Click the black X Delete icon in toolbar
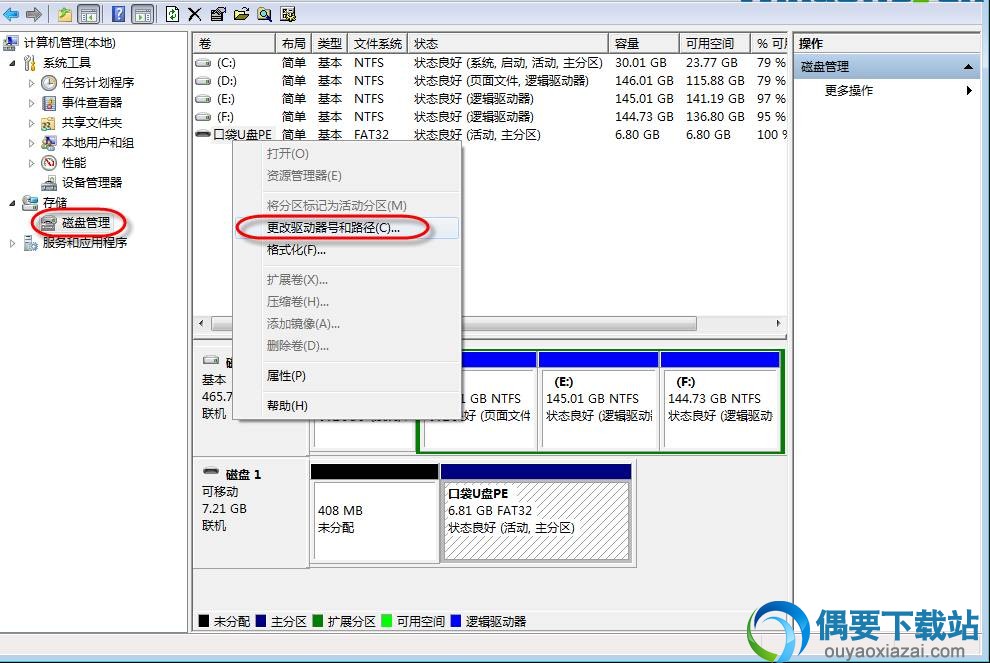The image size is (990, 663). tap(195, 14)
